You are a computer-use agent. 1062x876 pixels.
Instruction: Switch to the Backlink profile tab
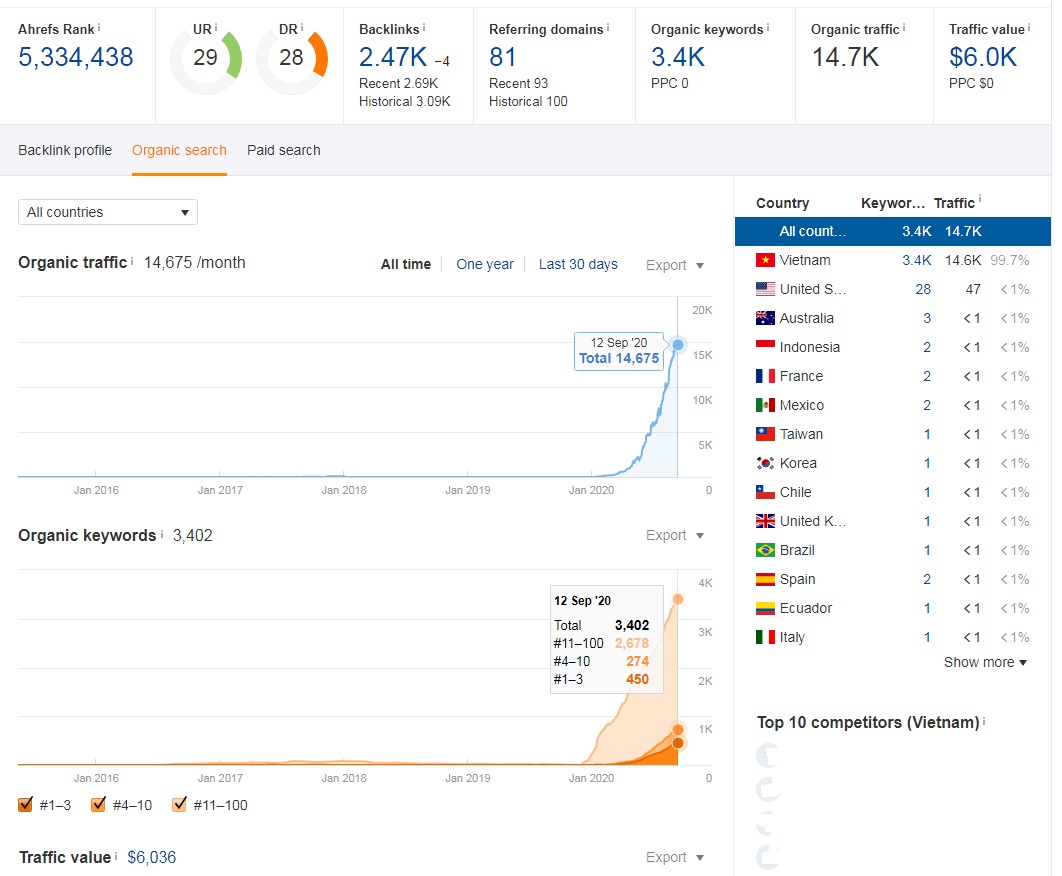coord(65,150)
